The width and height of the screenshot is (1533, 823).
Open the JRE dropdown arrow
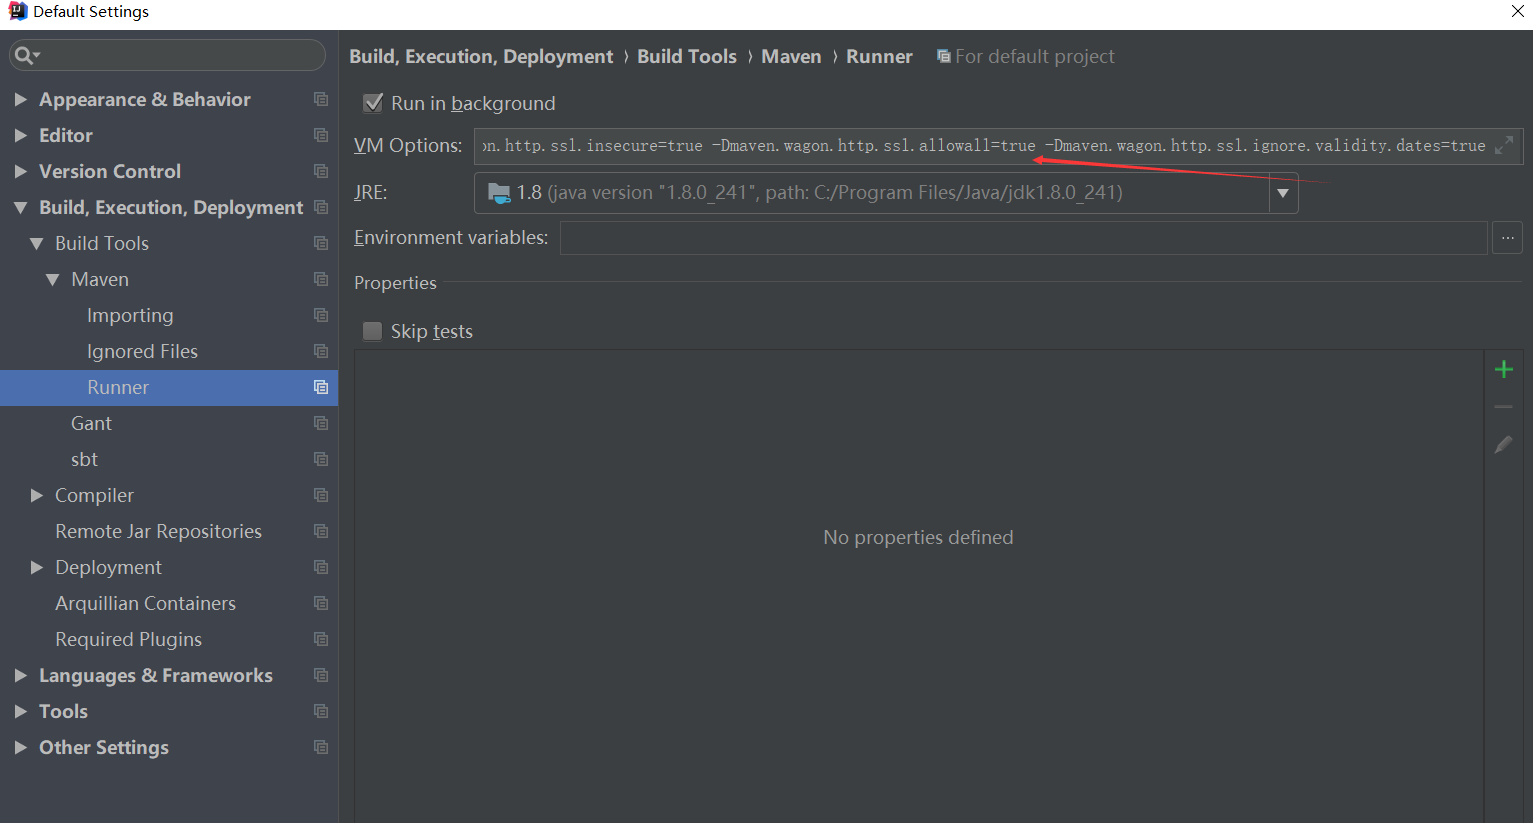(1283, 192)
